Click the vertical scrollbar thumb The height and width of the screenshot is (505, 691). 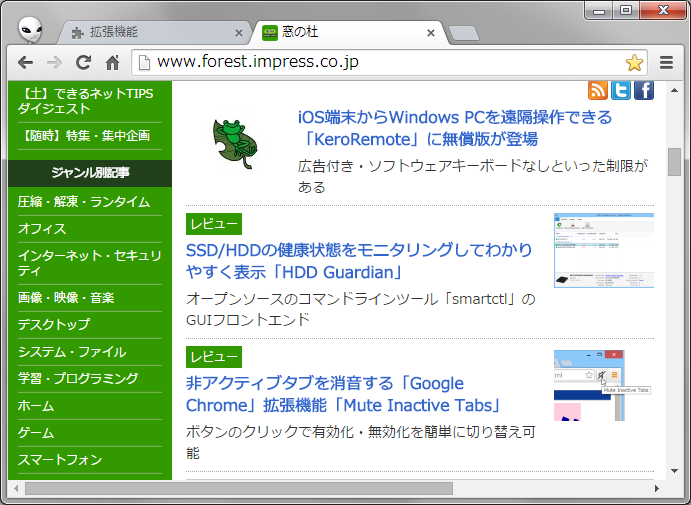point(674,162)
